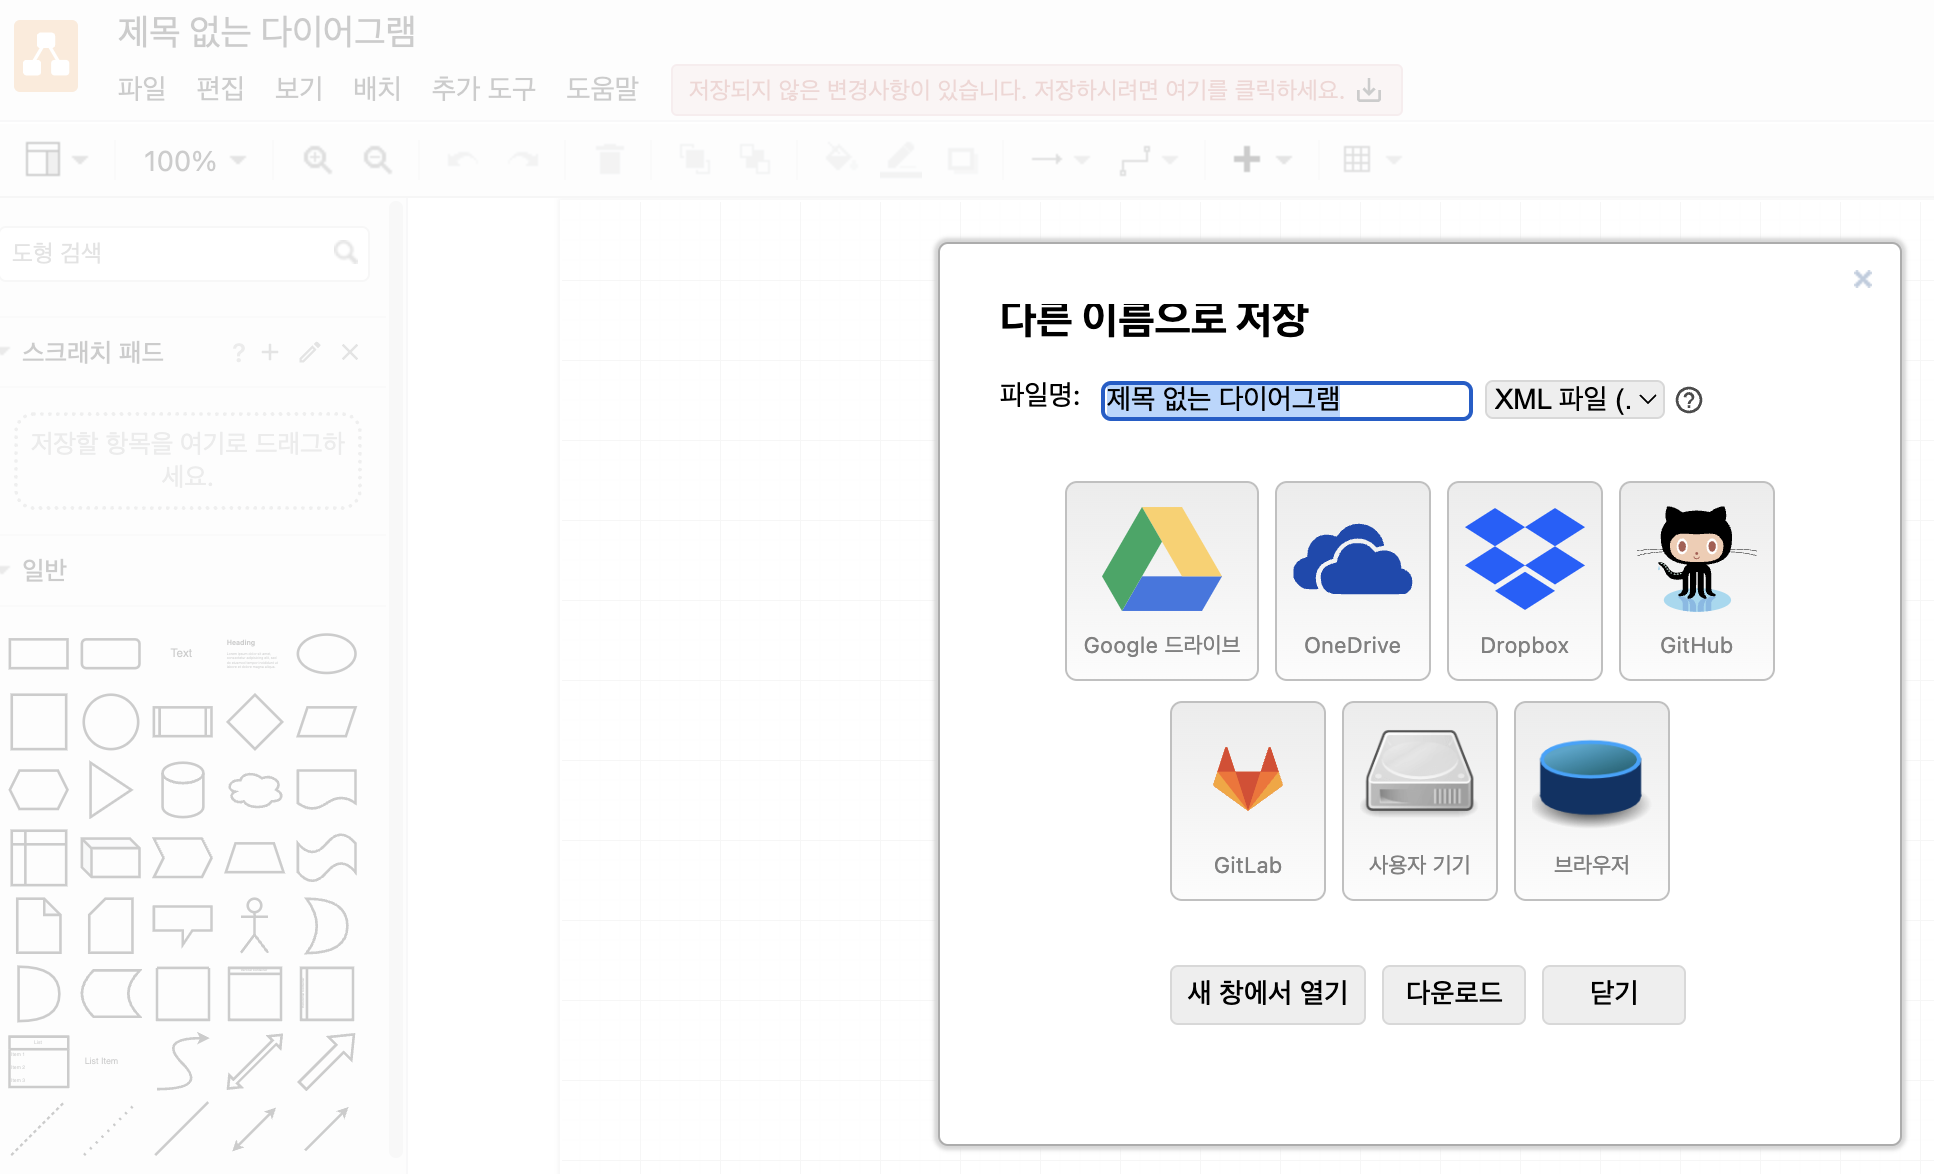
Task: Click the fill color bucket icon
Action: coord(840,158)
